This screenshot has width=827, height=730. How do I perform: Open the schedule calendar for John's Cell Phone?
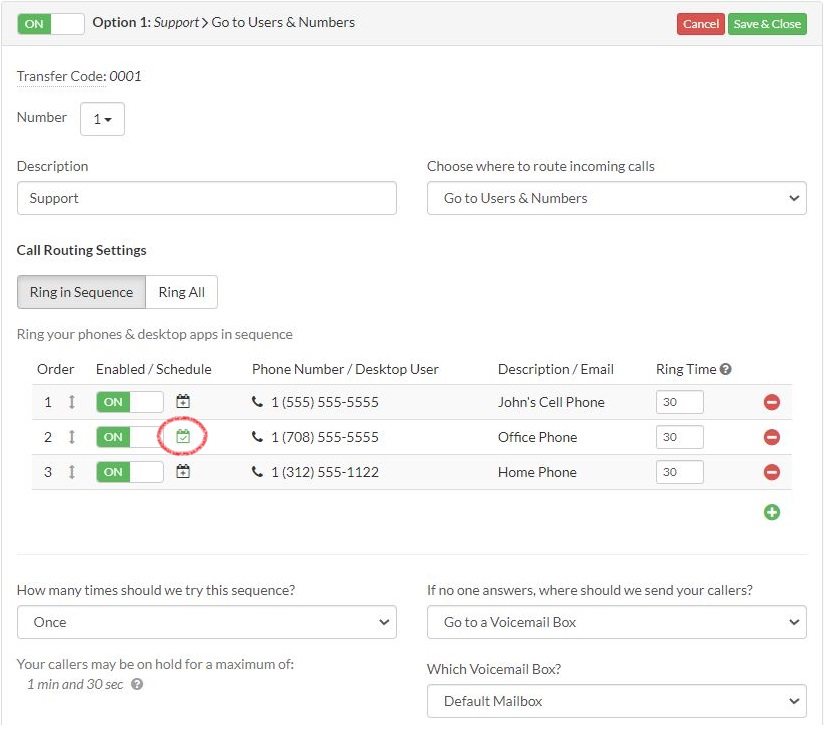[x=182, y=401]
